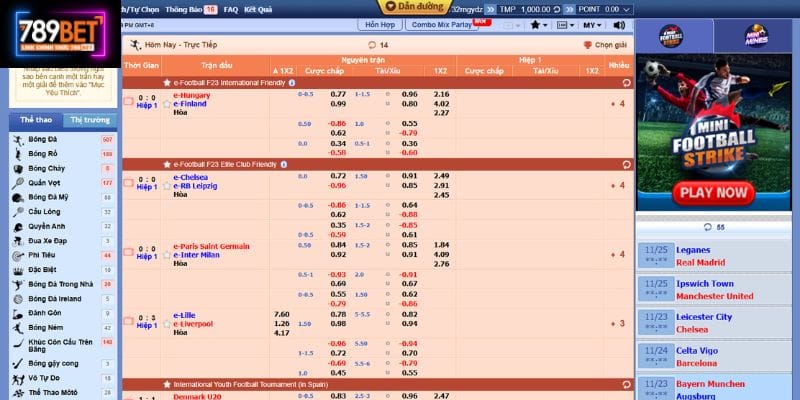Click the Combo Mix Parlay button

(x=442, y=24)
